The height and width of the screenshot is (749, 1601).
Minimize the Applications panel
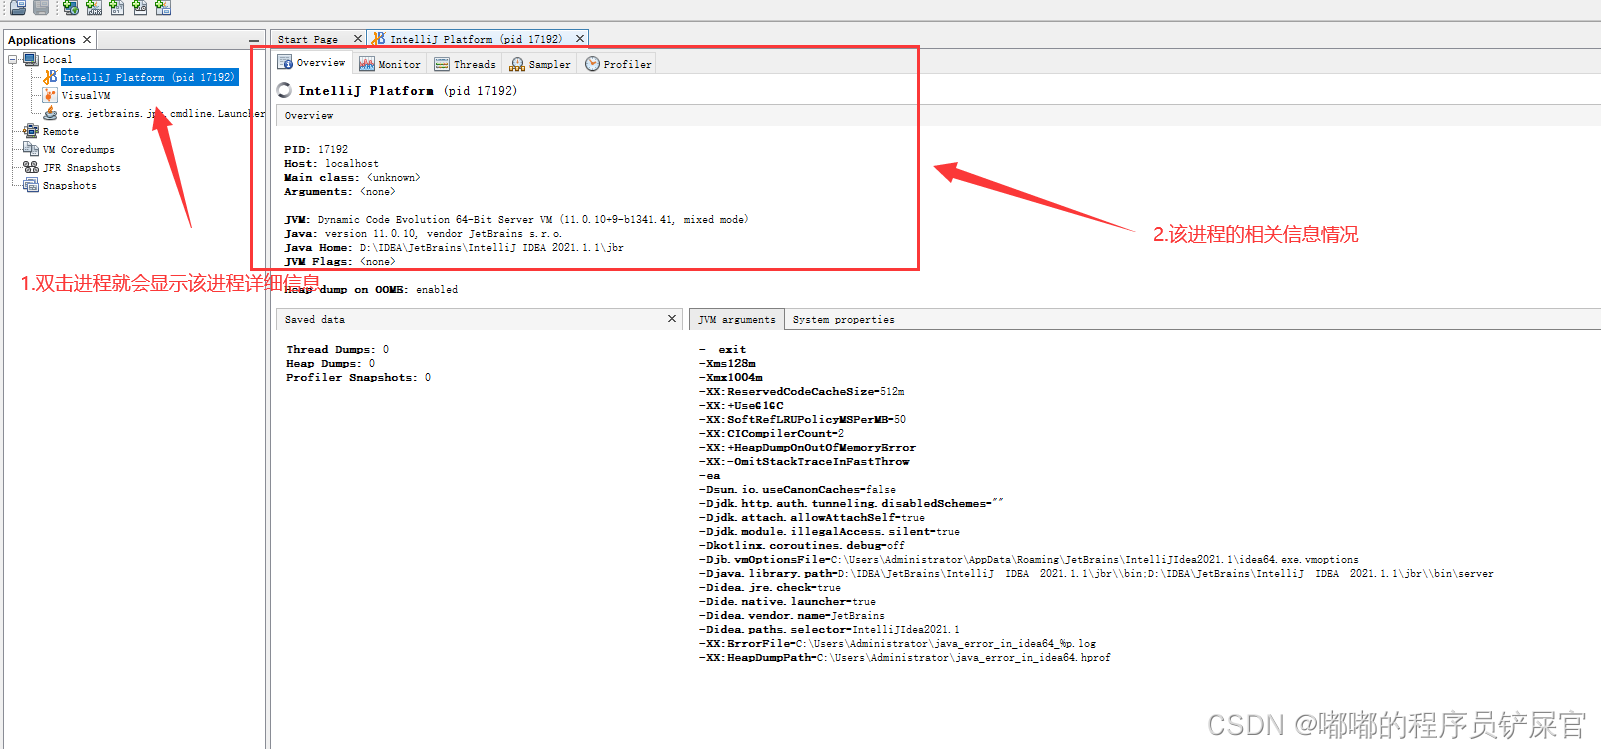click(254, 40)
